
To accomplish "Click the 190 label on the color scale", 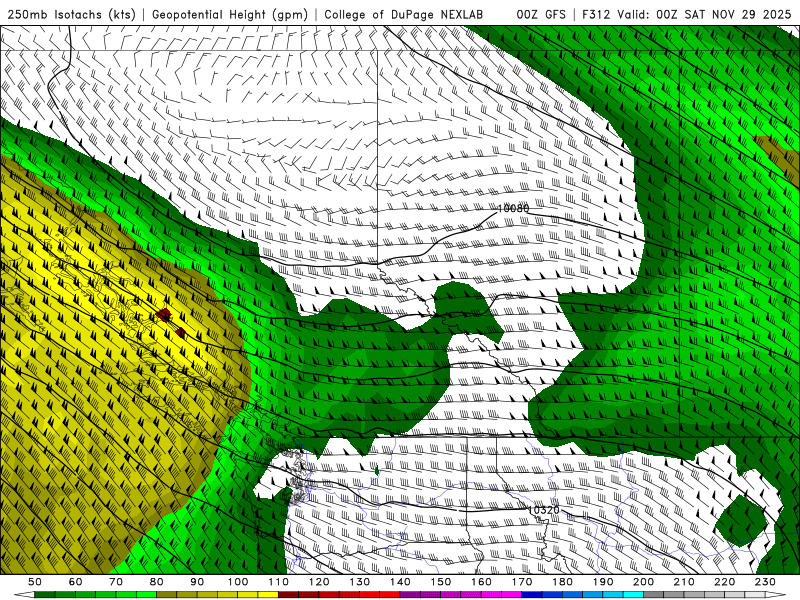I will pyautogui.click(x=603, y=582).
